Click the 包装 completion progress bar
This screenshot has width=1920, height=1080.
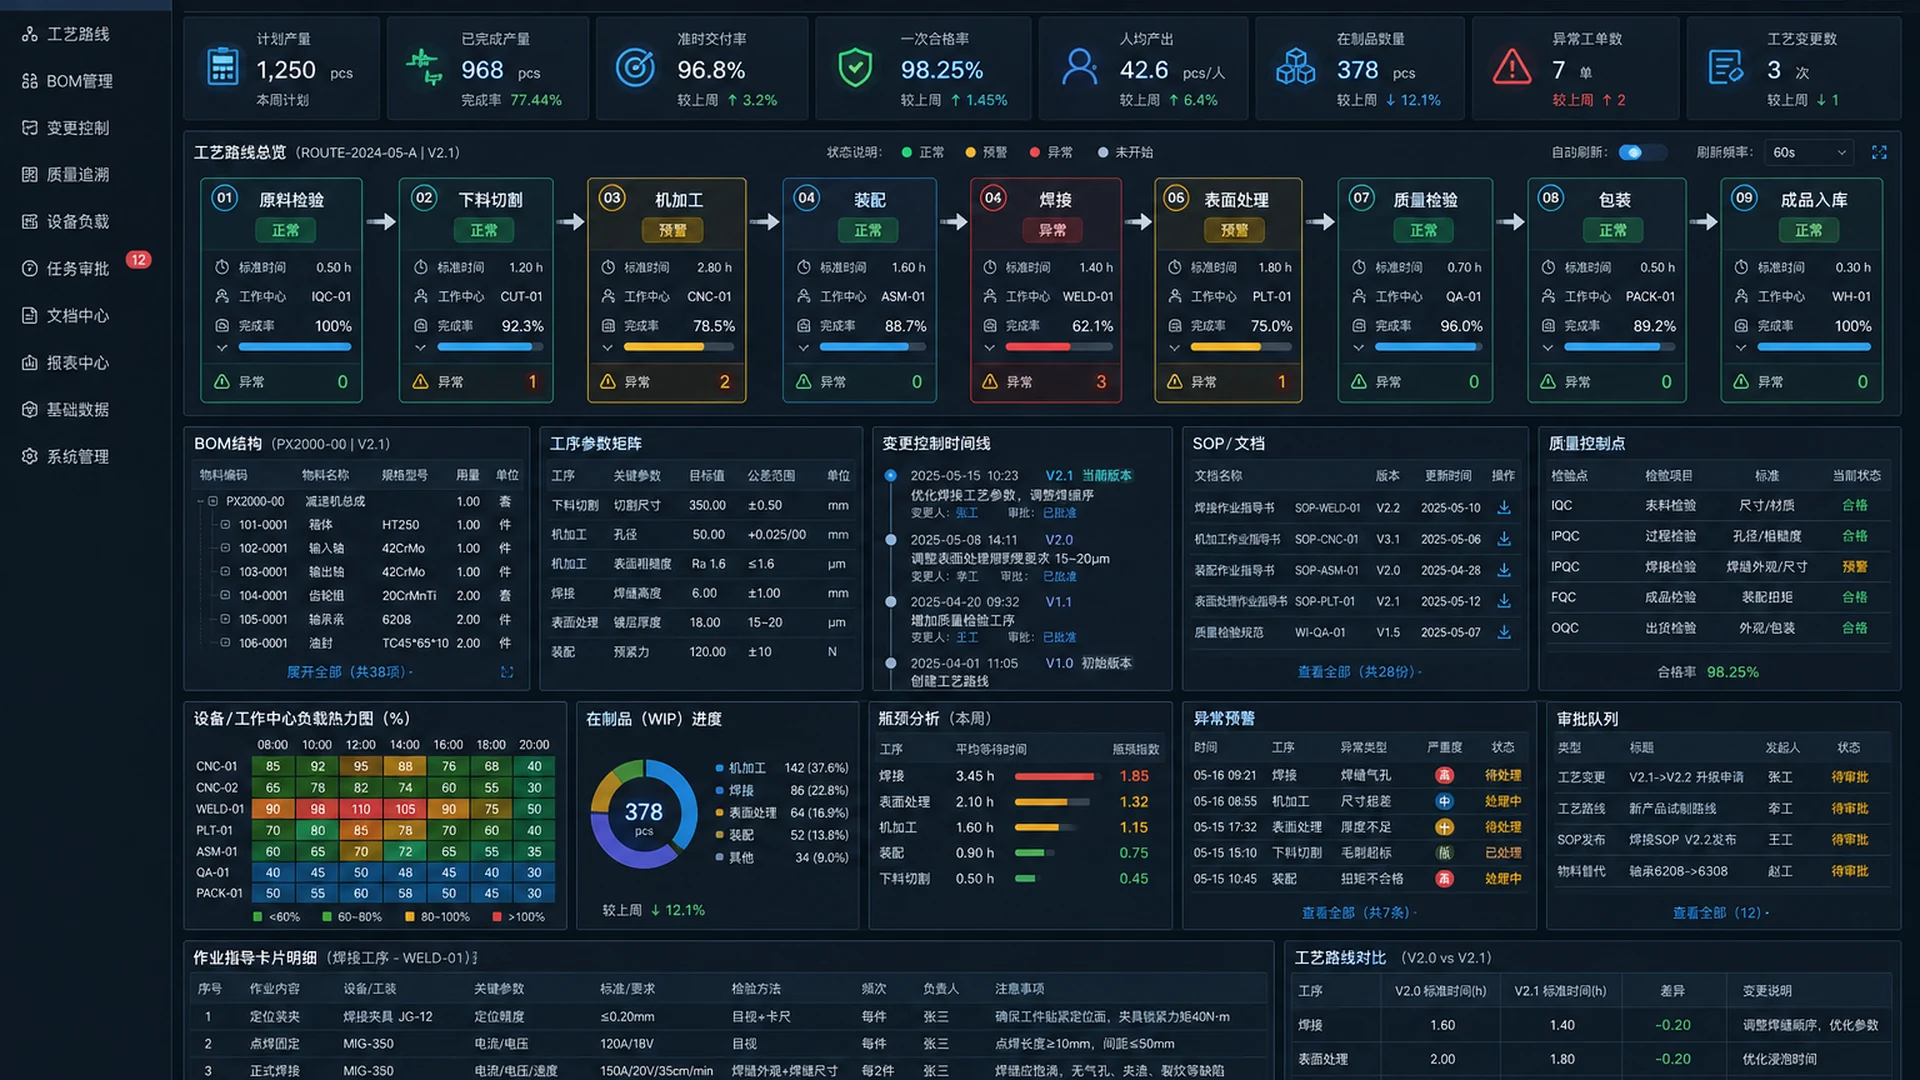(x=1619, y=347)
